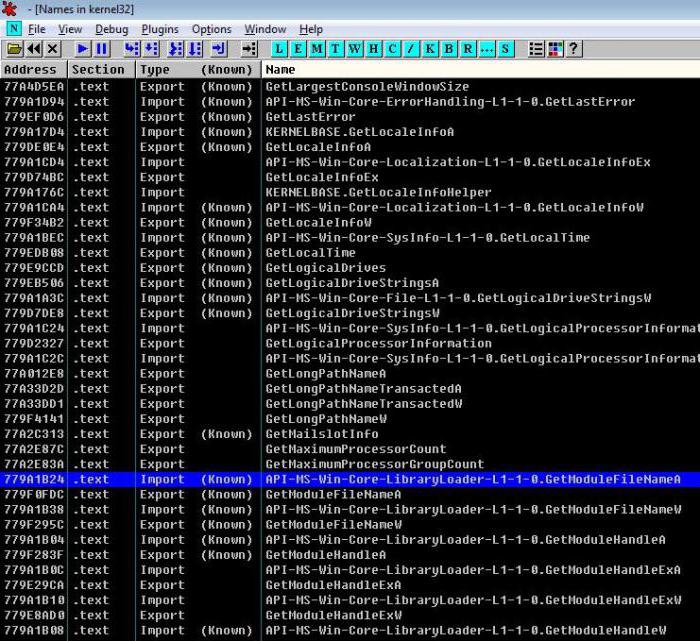The height and width of the screenshot is (641, 700).
Task: Open References window via R button
Action: pyautogui.click(x=467, y=49)
